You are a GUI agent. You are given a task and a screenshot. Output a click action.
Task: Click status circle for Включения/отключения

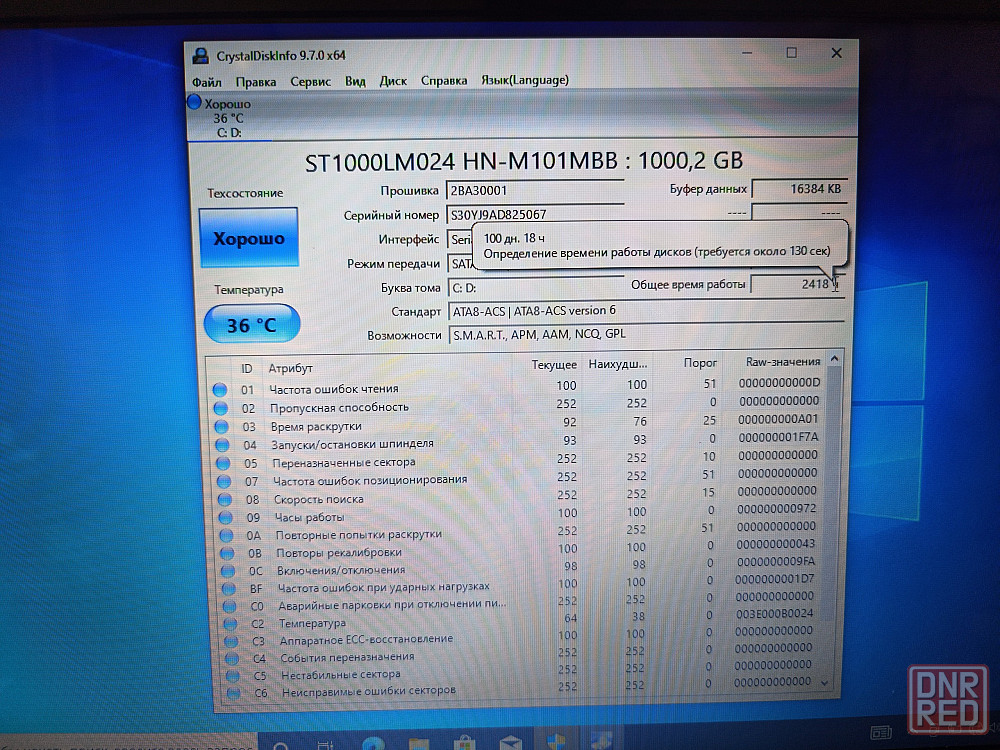pyautogui.click(x=228, y=571)
